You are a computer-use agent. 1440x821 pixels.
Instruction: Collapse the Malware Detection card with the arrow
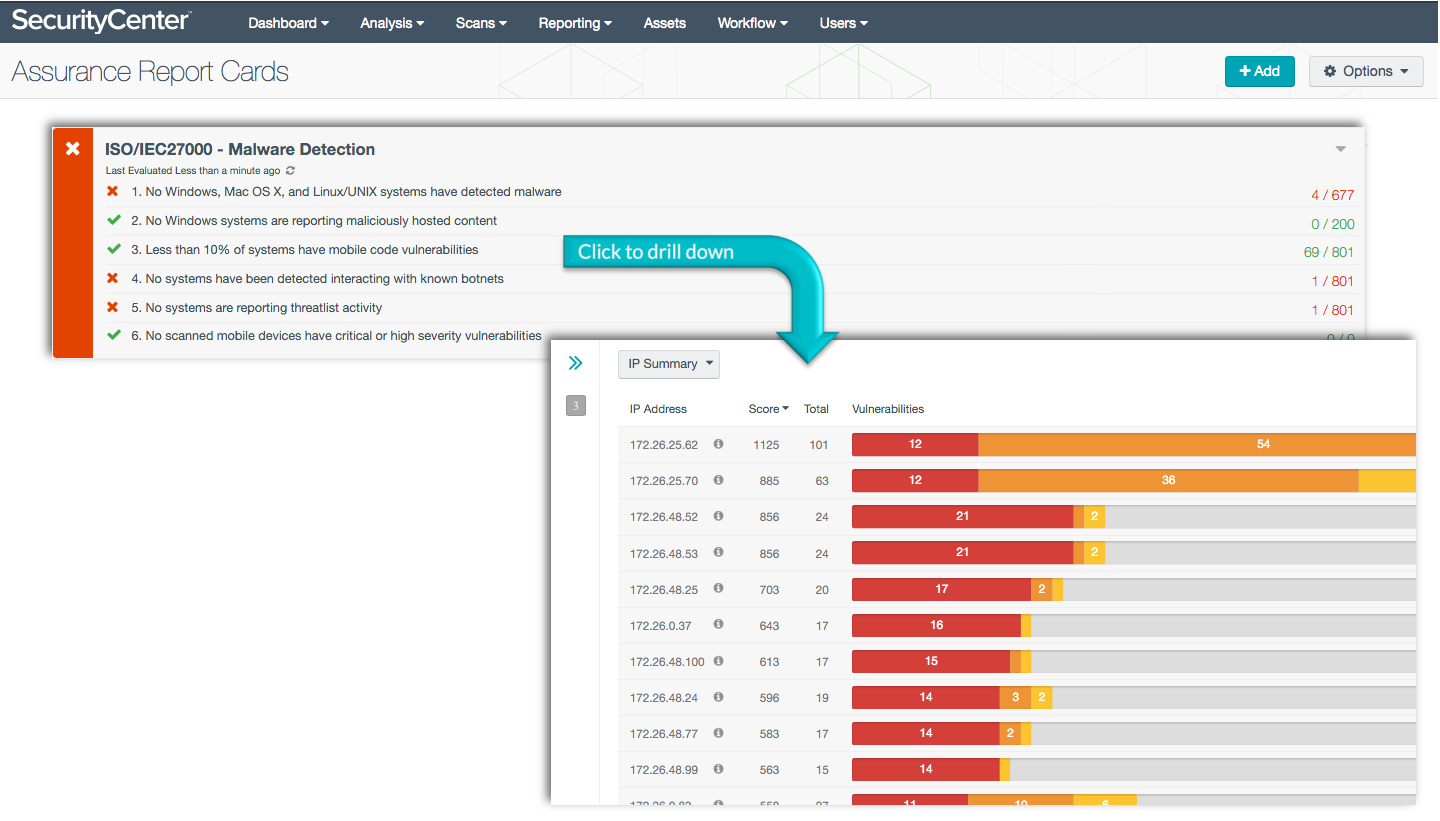pos(1341,149)
